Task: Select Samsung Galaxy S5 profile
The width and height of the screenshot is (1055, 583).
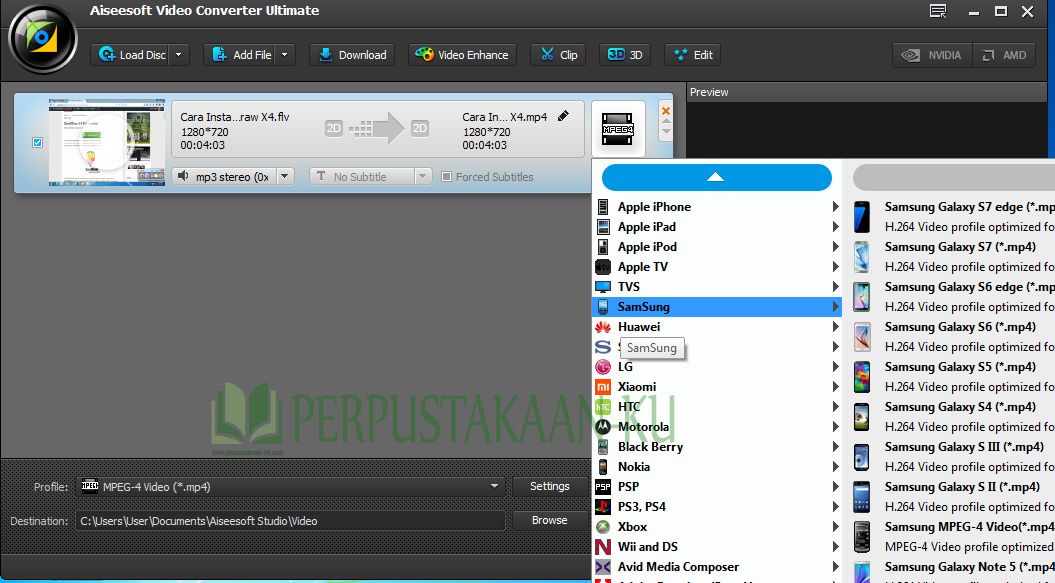Action: (x=951, y=376)
